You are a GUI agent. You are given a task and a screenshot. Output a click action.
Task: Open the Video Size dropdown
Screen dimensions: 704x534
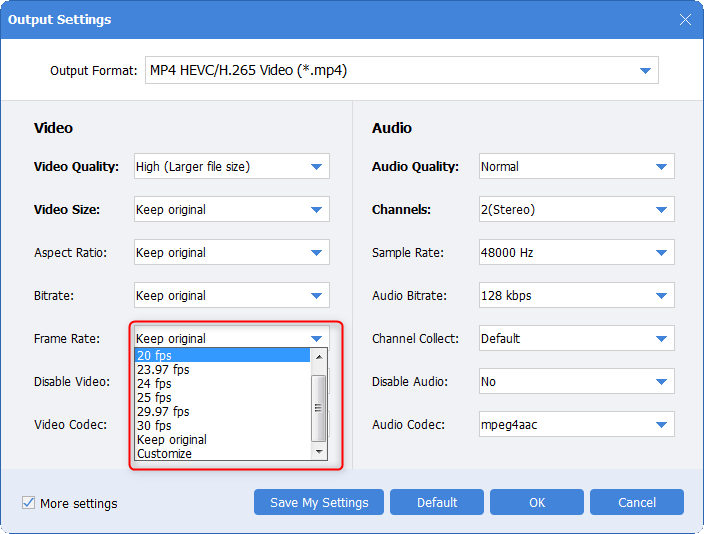pyautogui.click(x=232, y=209)
